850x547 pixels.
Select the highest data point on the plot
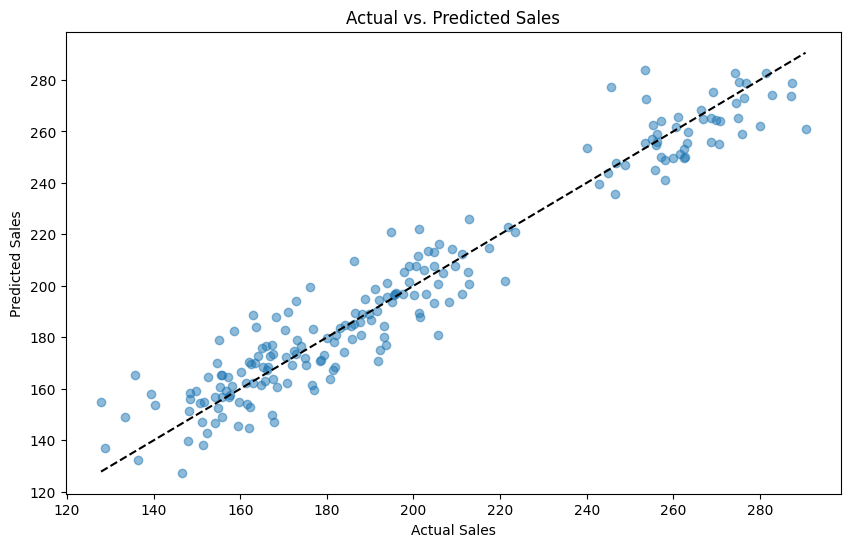tap(645, 70)
